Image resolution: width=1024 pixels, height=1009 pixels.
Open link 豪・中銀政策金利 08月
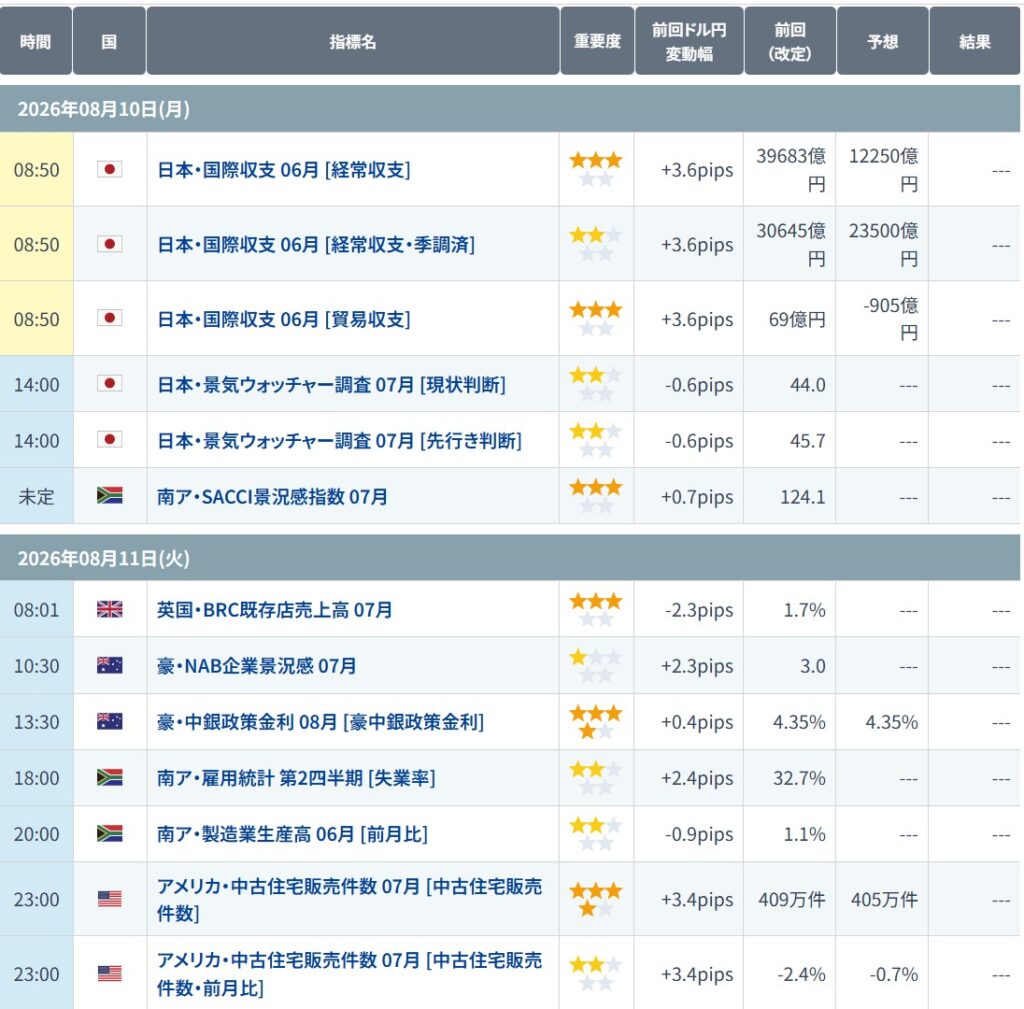320,722
